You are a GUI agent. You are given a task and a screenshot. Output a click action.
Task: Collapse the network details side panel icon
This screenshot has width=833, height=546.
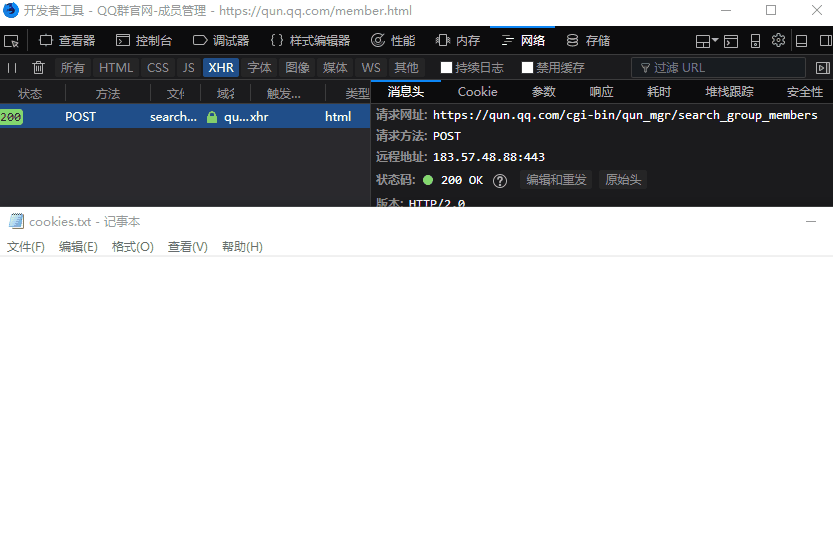pyautogui.click(x=822, y=68)
